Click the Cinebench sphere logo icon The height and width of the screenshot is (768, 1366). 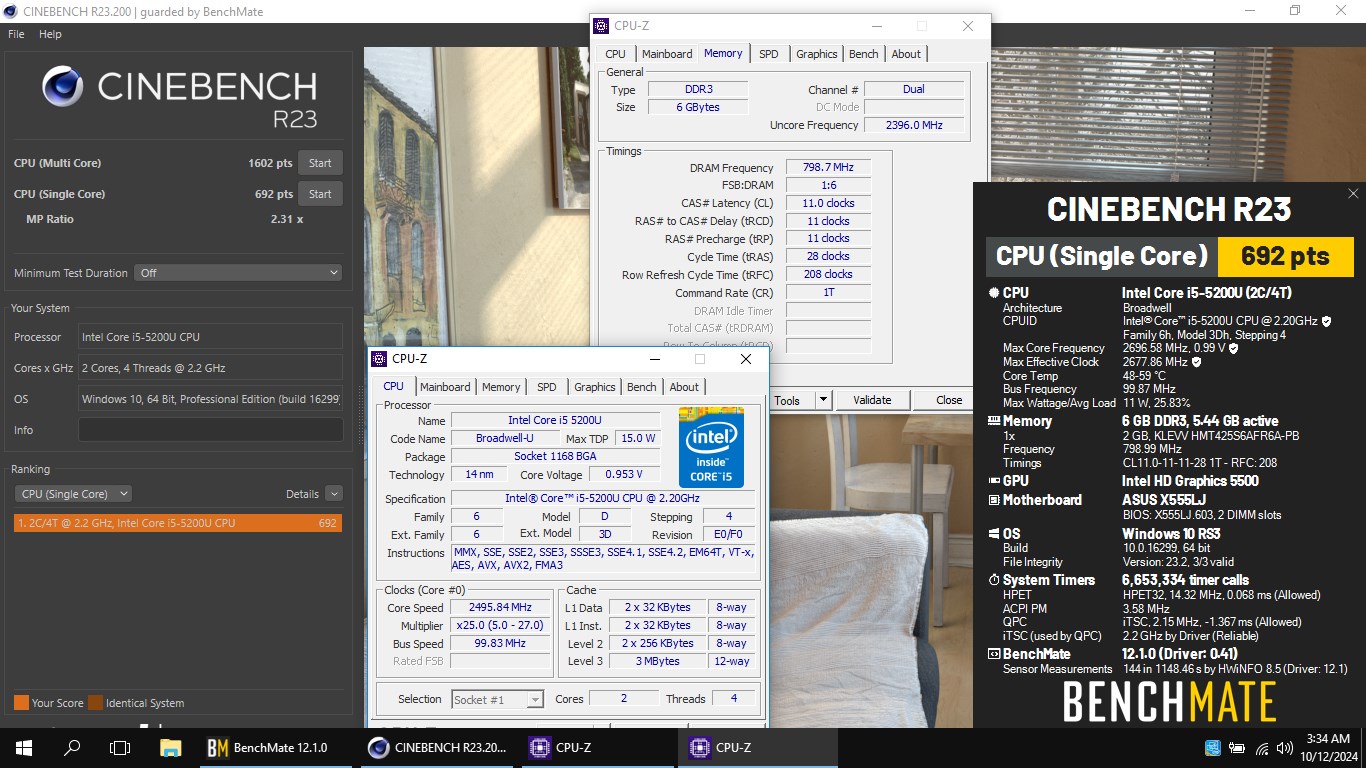click(x=62, y=87)
